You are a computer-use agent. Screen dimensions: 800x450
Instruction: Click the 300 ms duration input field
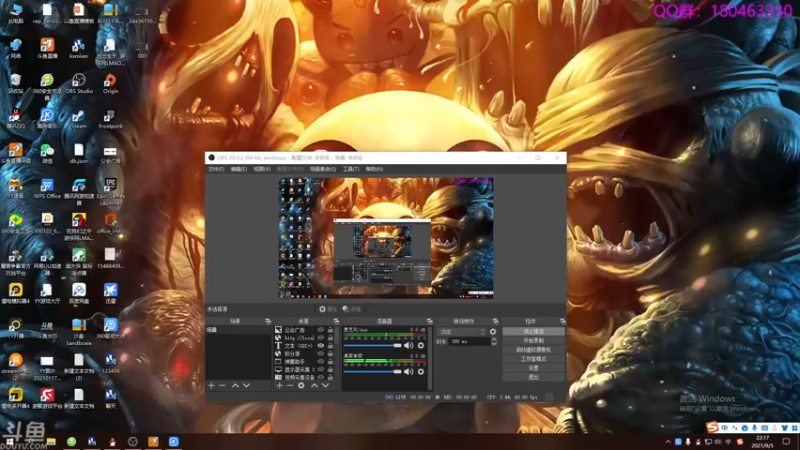[469, 341]
